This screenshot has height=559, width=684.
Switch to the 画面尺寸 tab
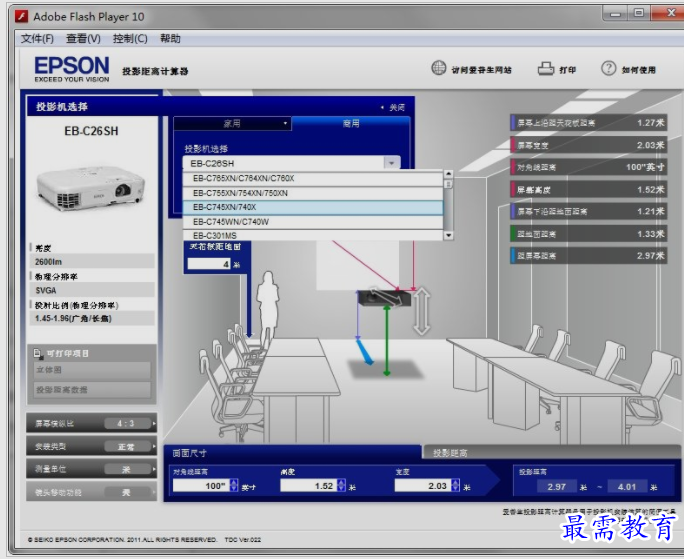pos(292,453)
